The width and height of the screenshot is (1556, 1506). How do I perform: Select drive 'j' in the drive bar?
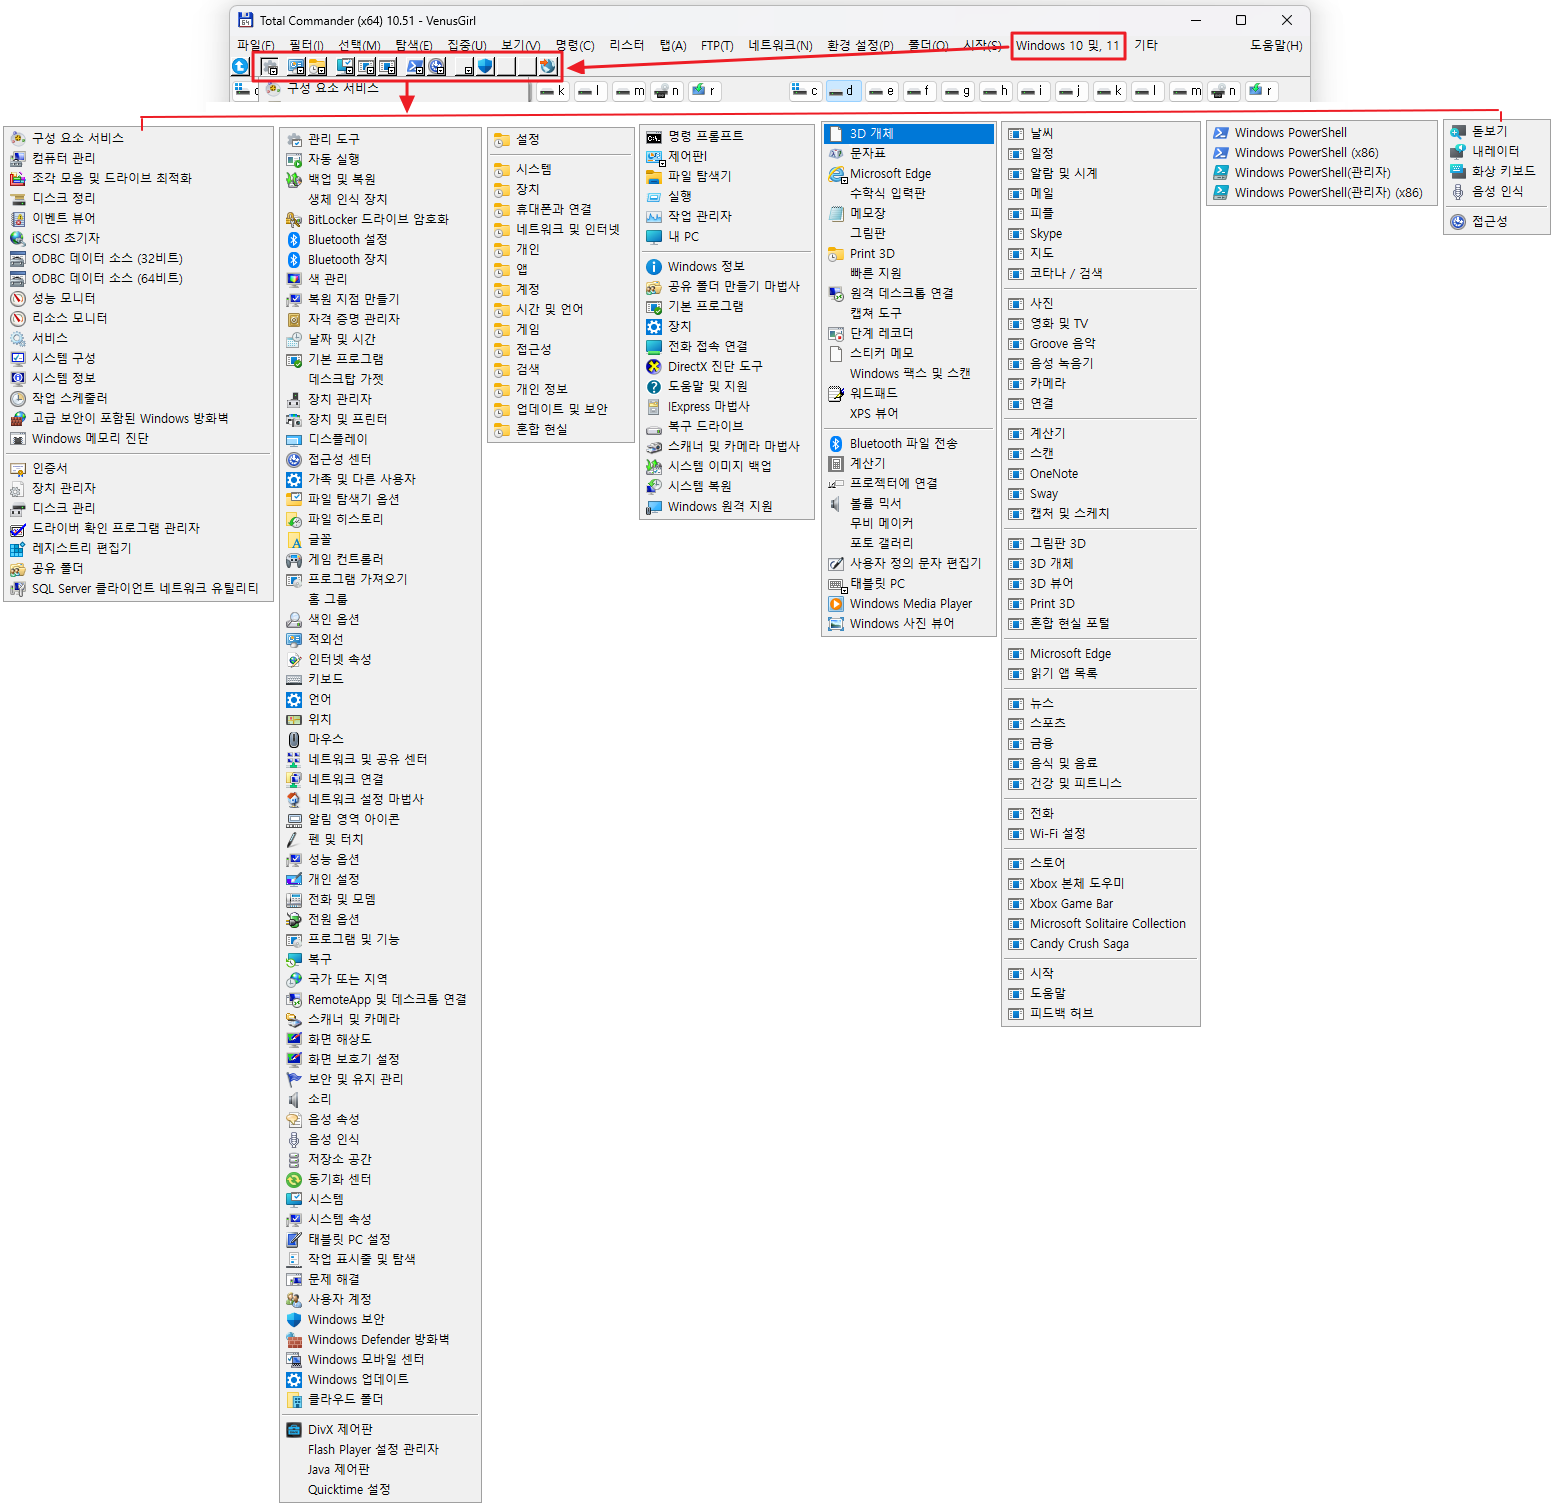[1071, 91]
